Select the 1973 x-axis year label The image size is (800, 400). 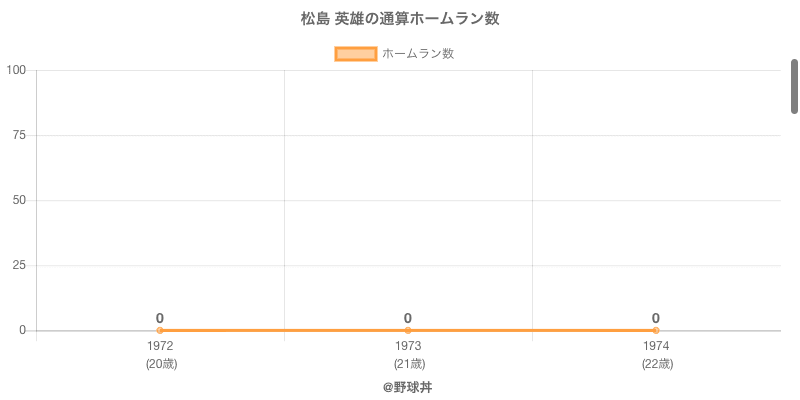408,346
